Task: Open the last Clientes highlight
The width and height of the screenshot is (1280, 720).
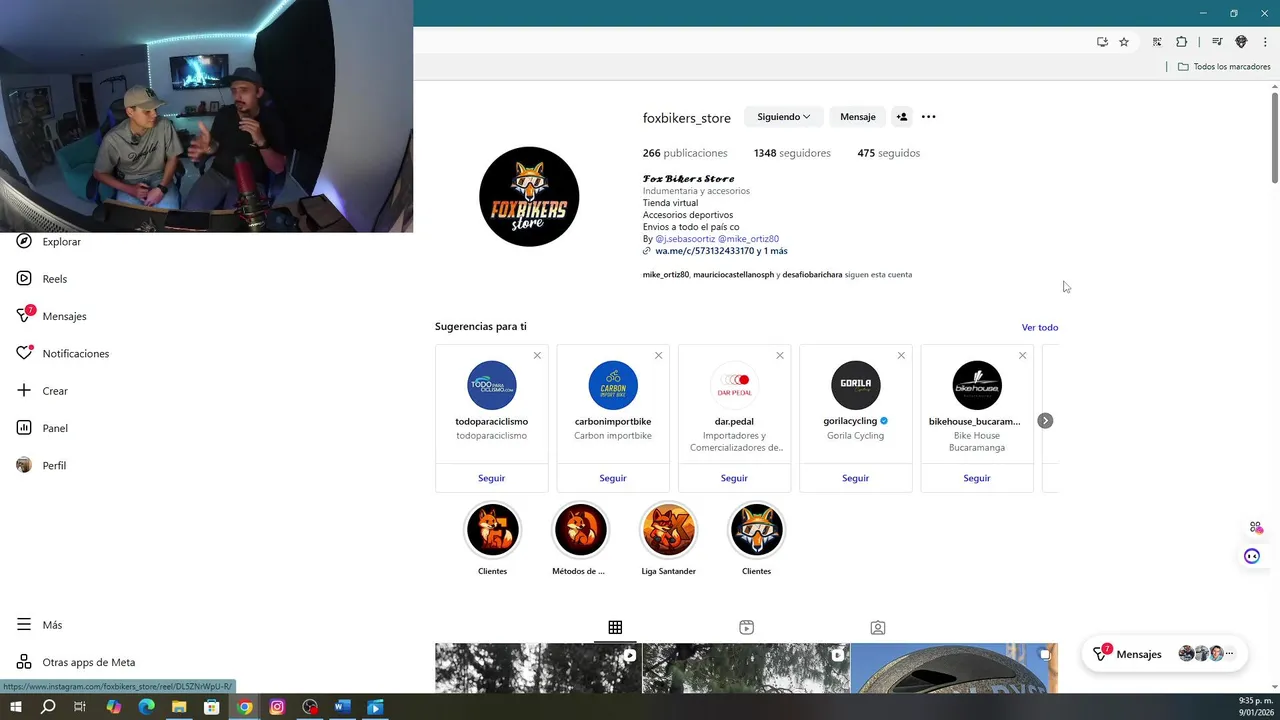Action: pyautogui.click(x=757, y=530)
